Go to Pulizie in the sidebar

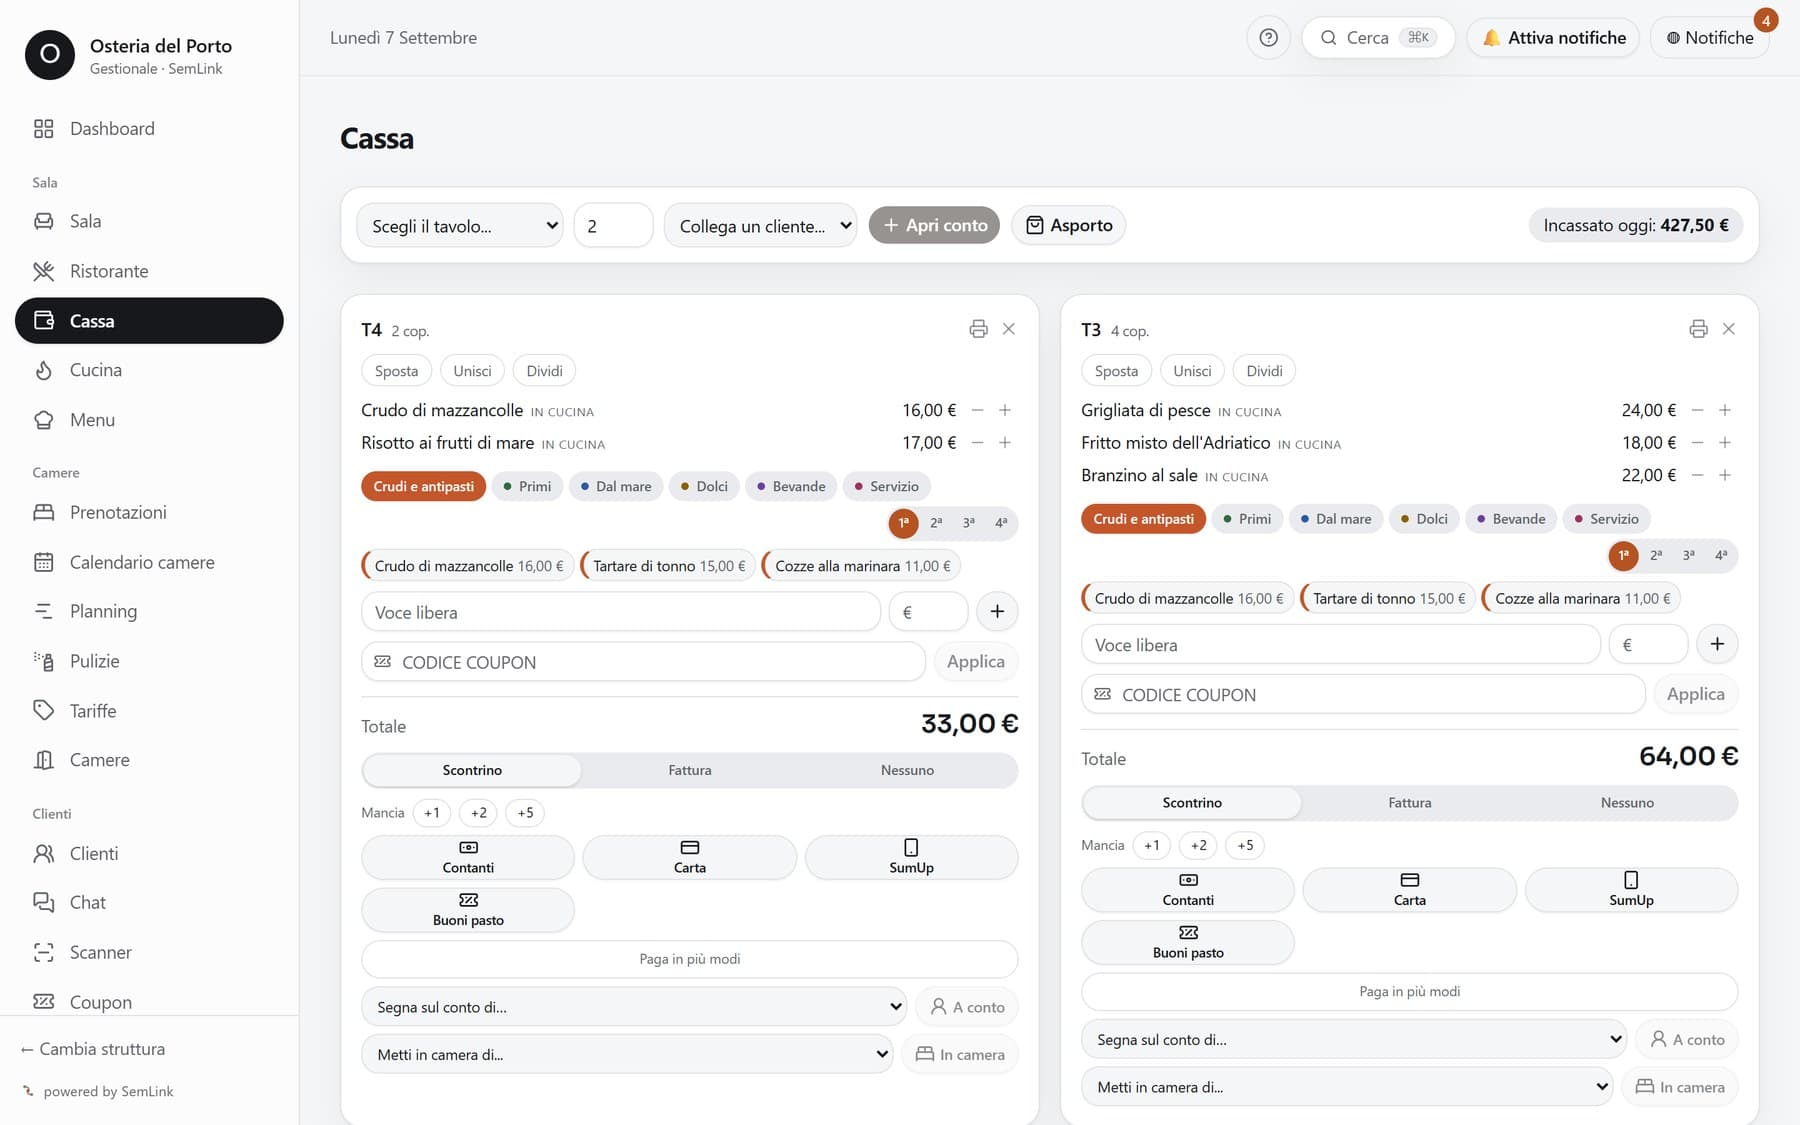(149, 661)
